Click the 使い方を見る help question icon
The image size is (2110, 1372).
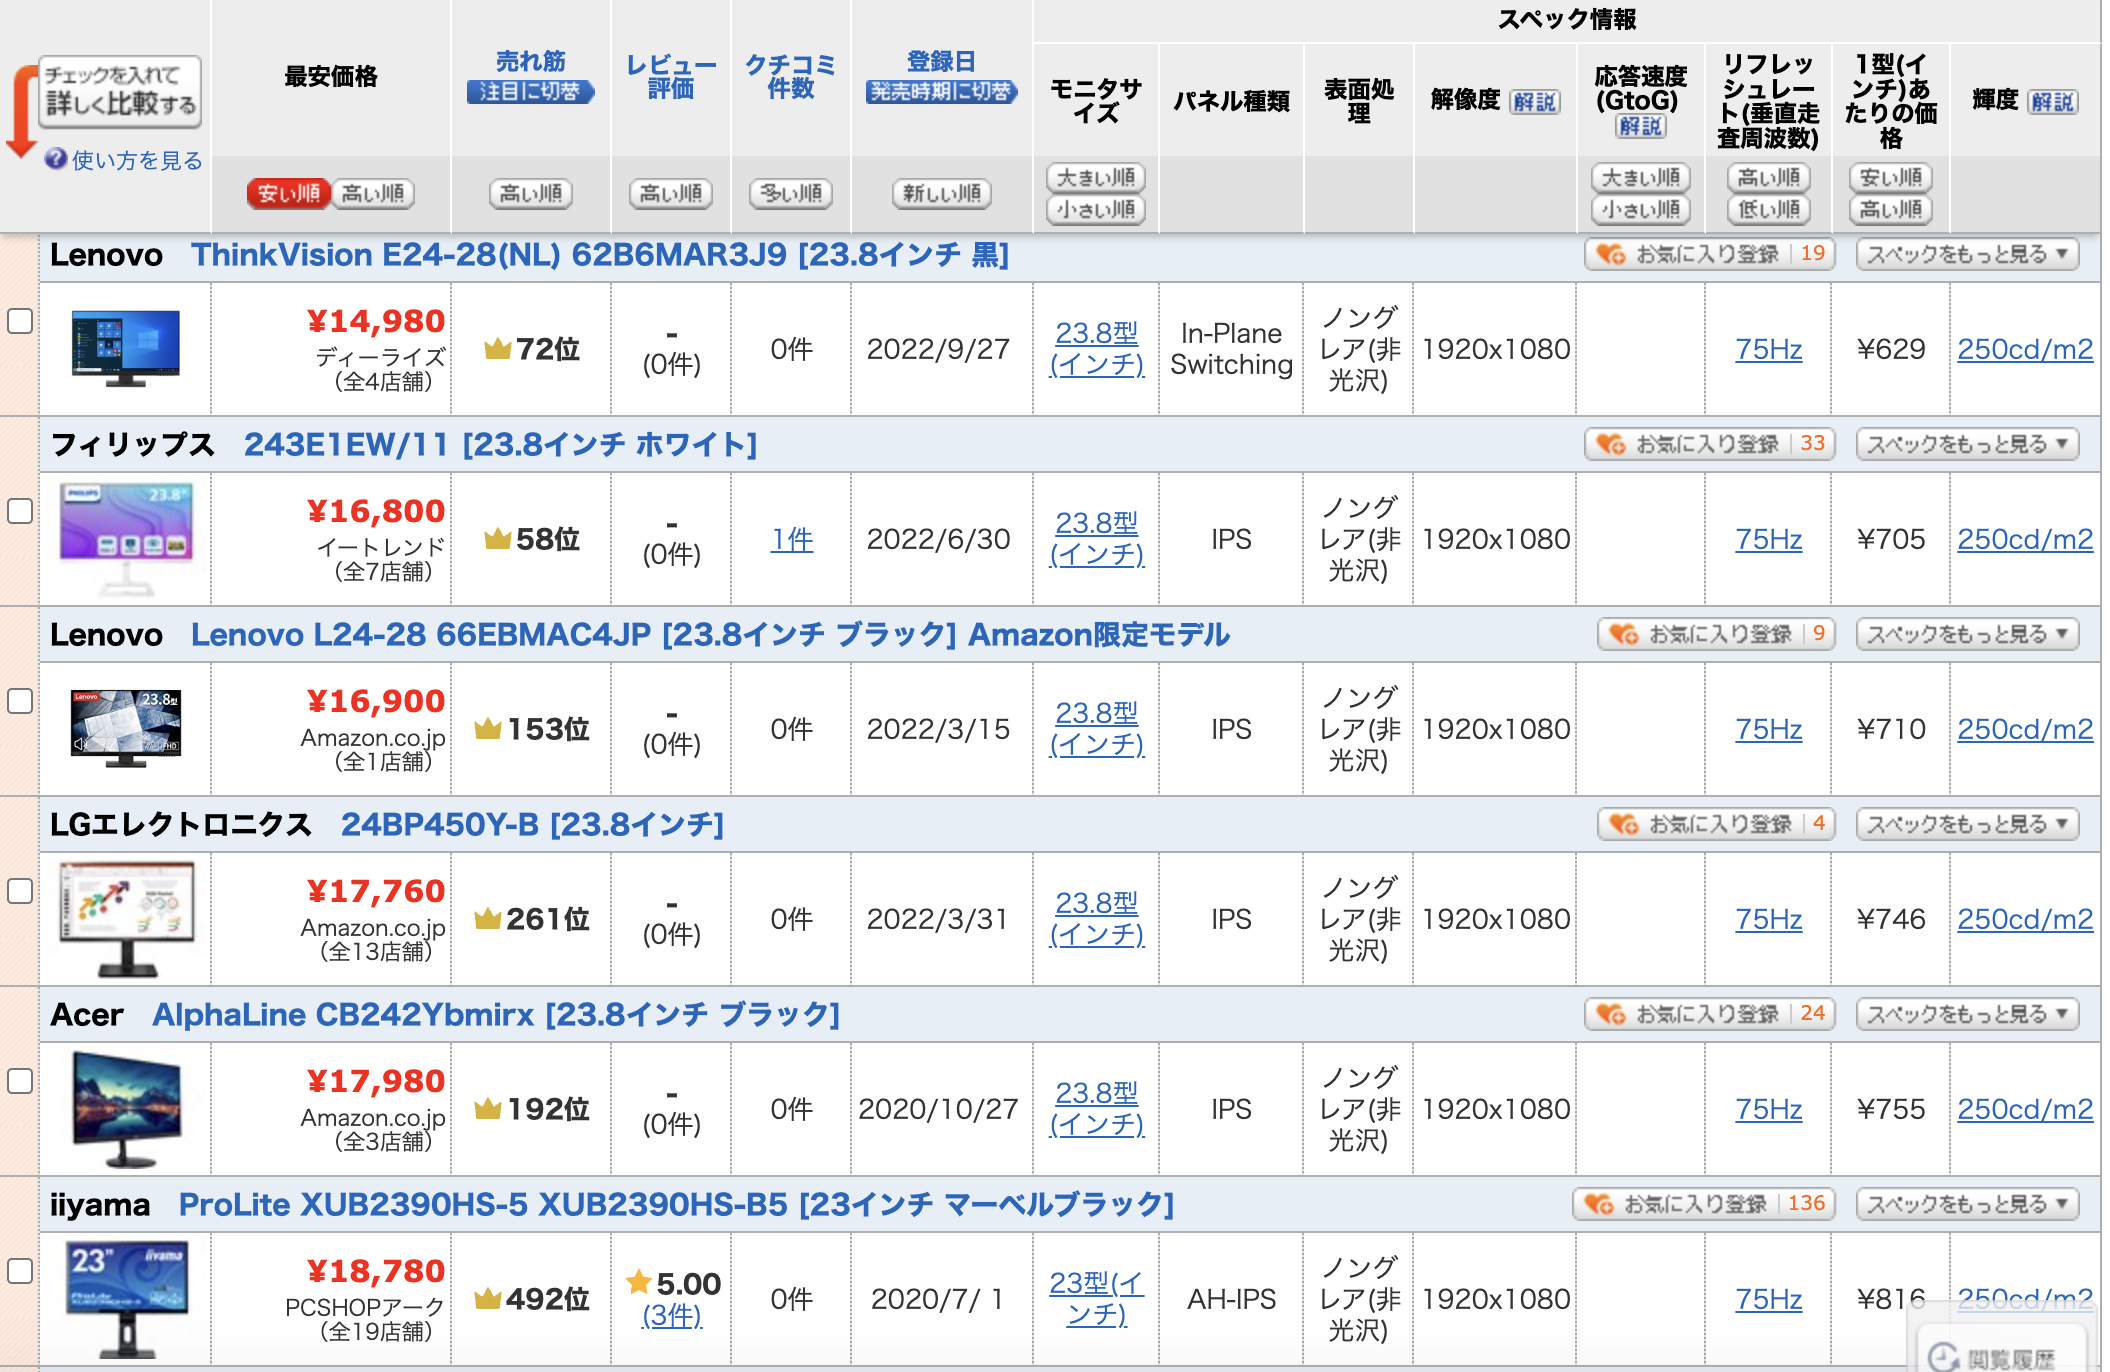[56, 160]
